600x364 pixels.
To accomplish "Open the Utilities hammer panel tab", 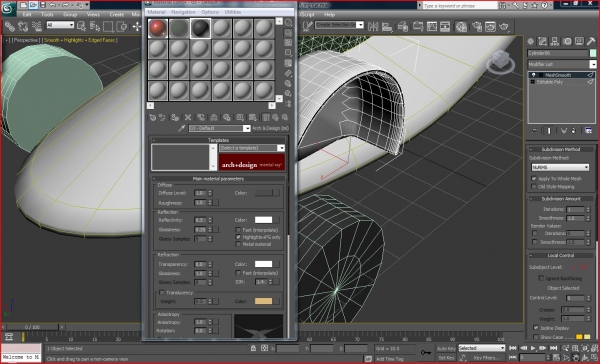I will 591,41.
